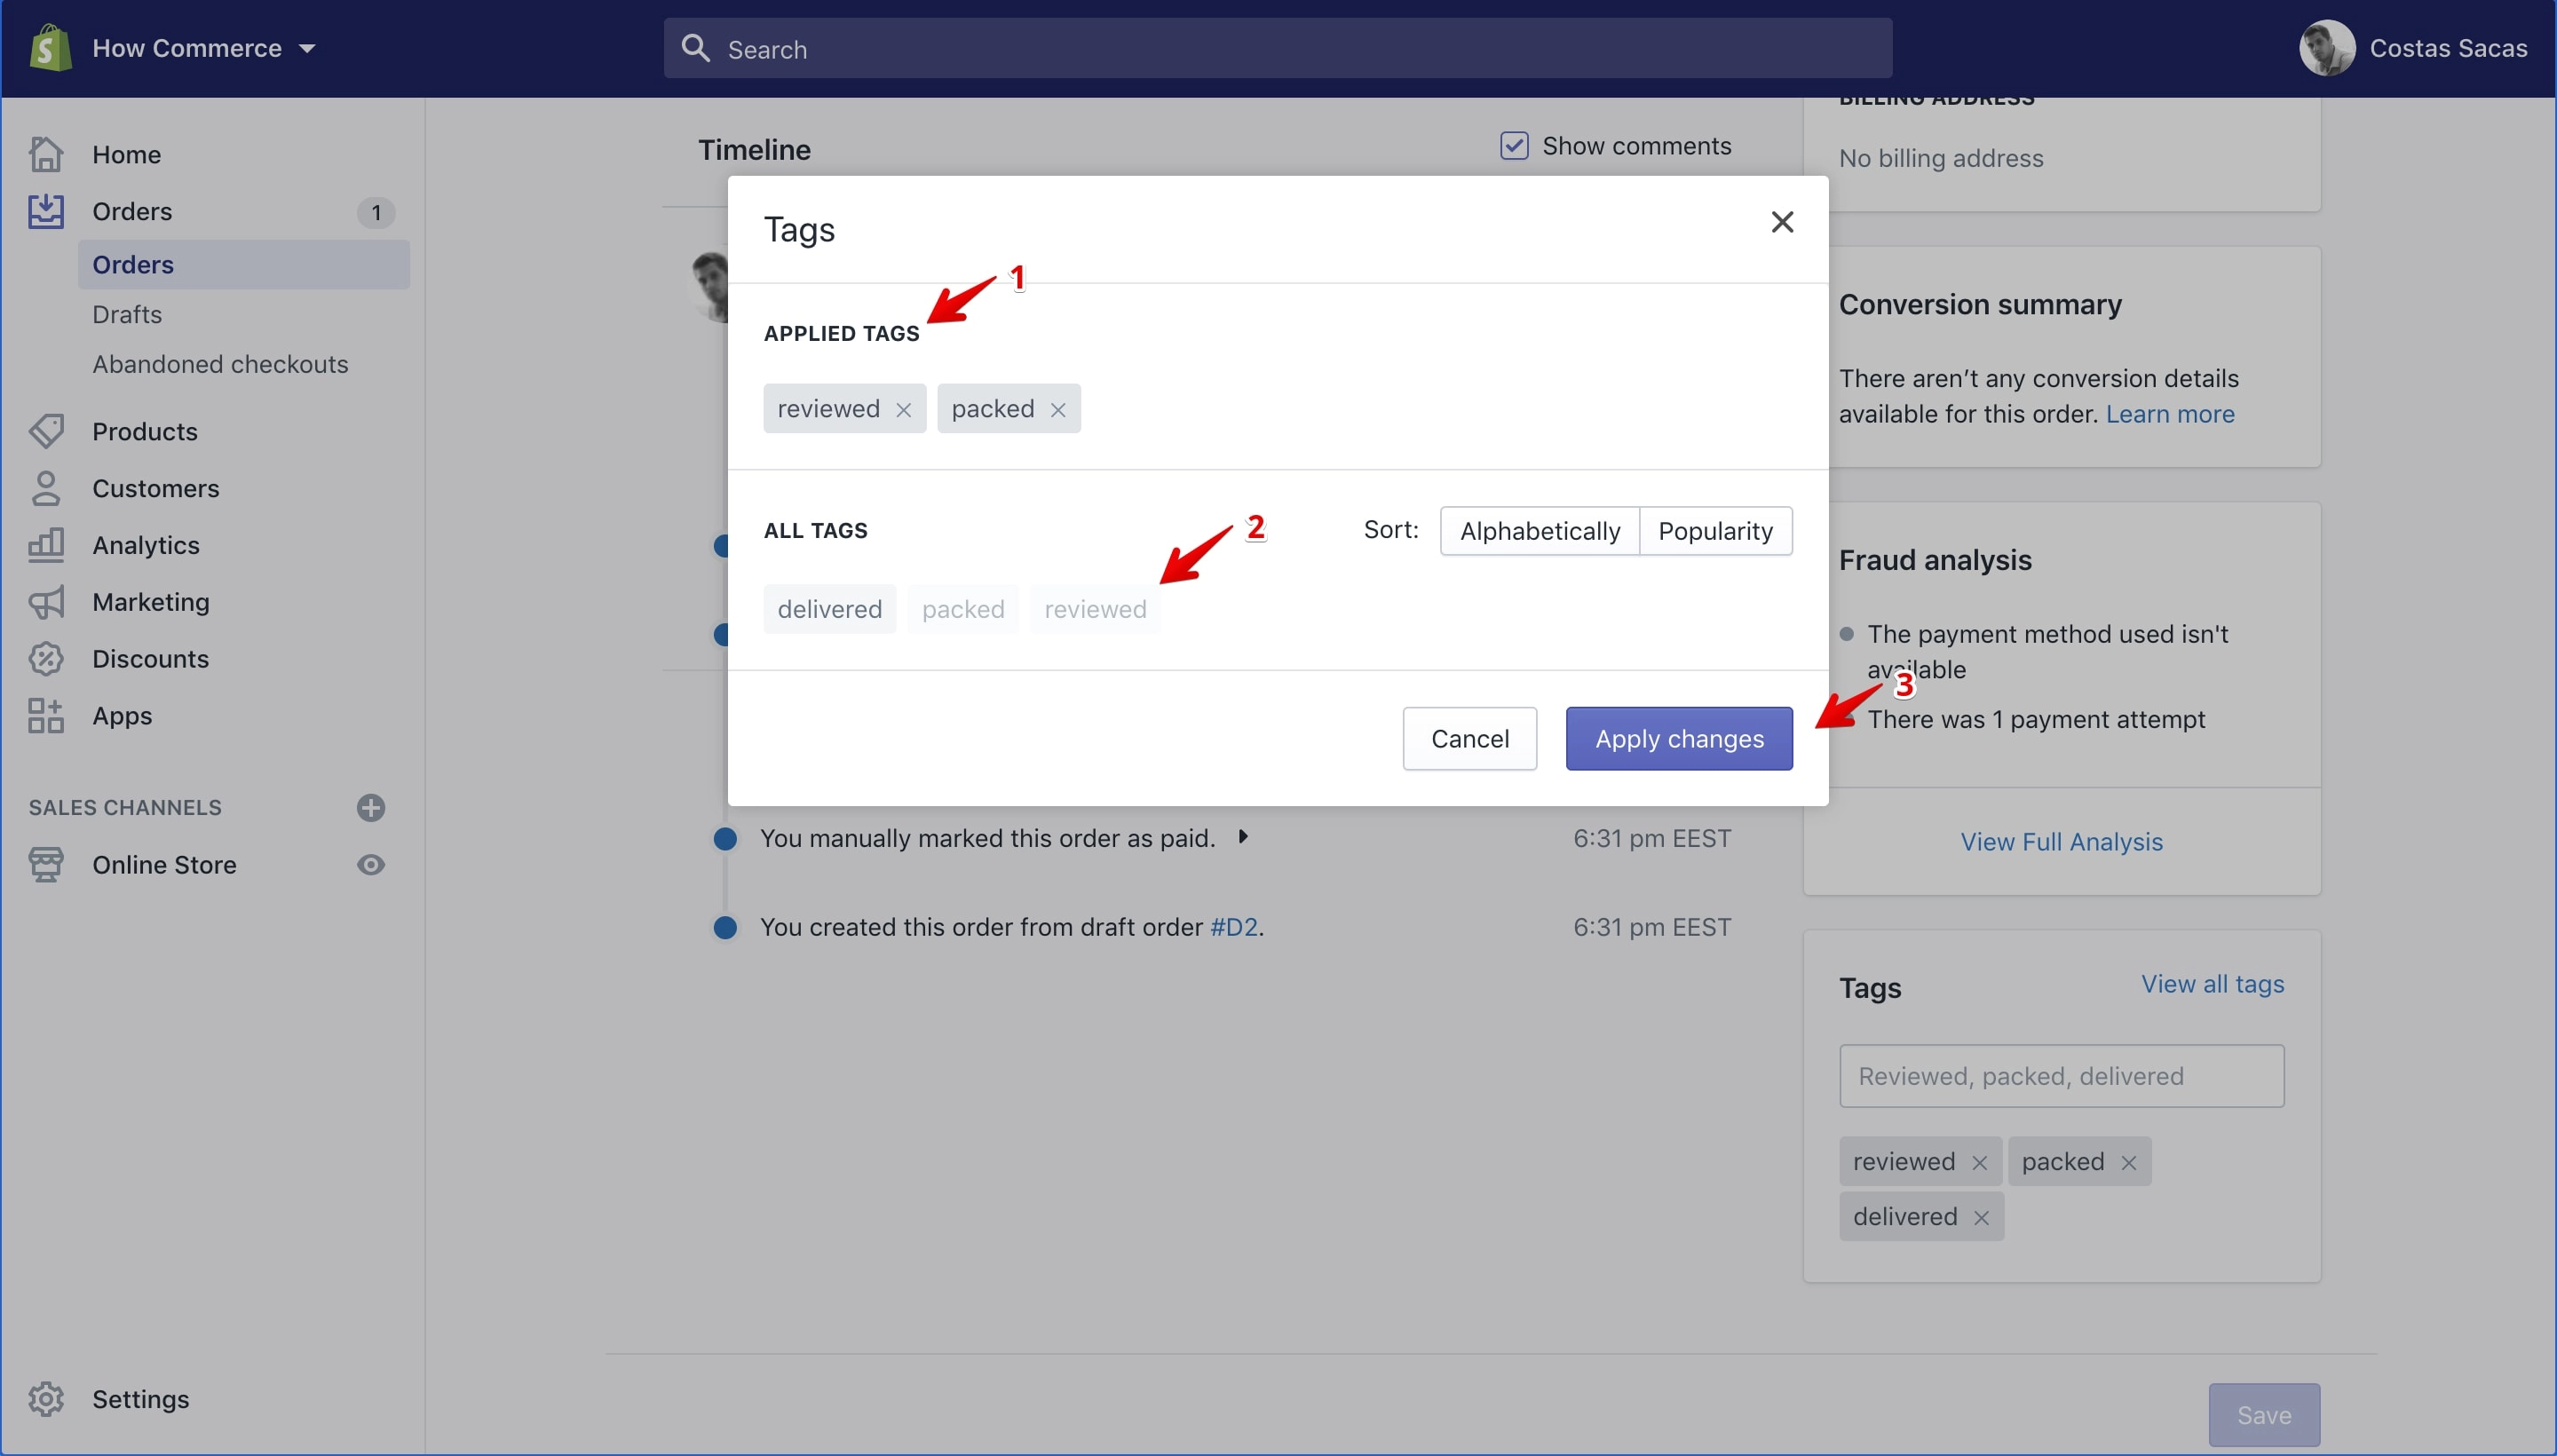Click the search magnifier icon

(695, 48)
